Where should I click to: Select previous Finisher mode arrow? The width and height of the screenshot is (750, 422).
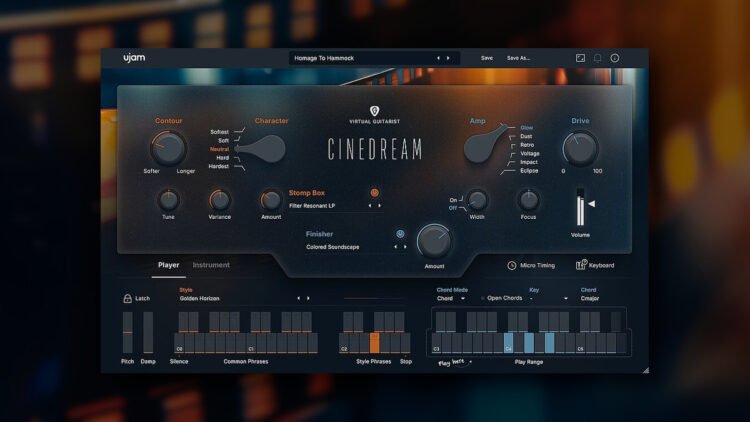pyautogui.click(x=395, y=247)
